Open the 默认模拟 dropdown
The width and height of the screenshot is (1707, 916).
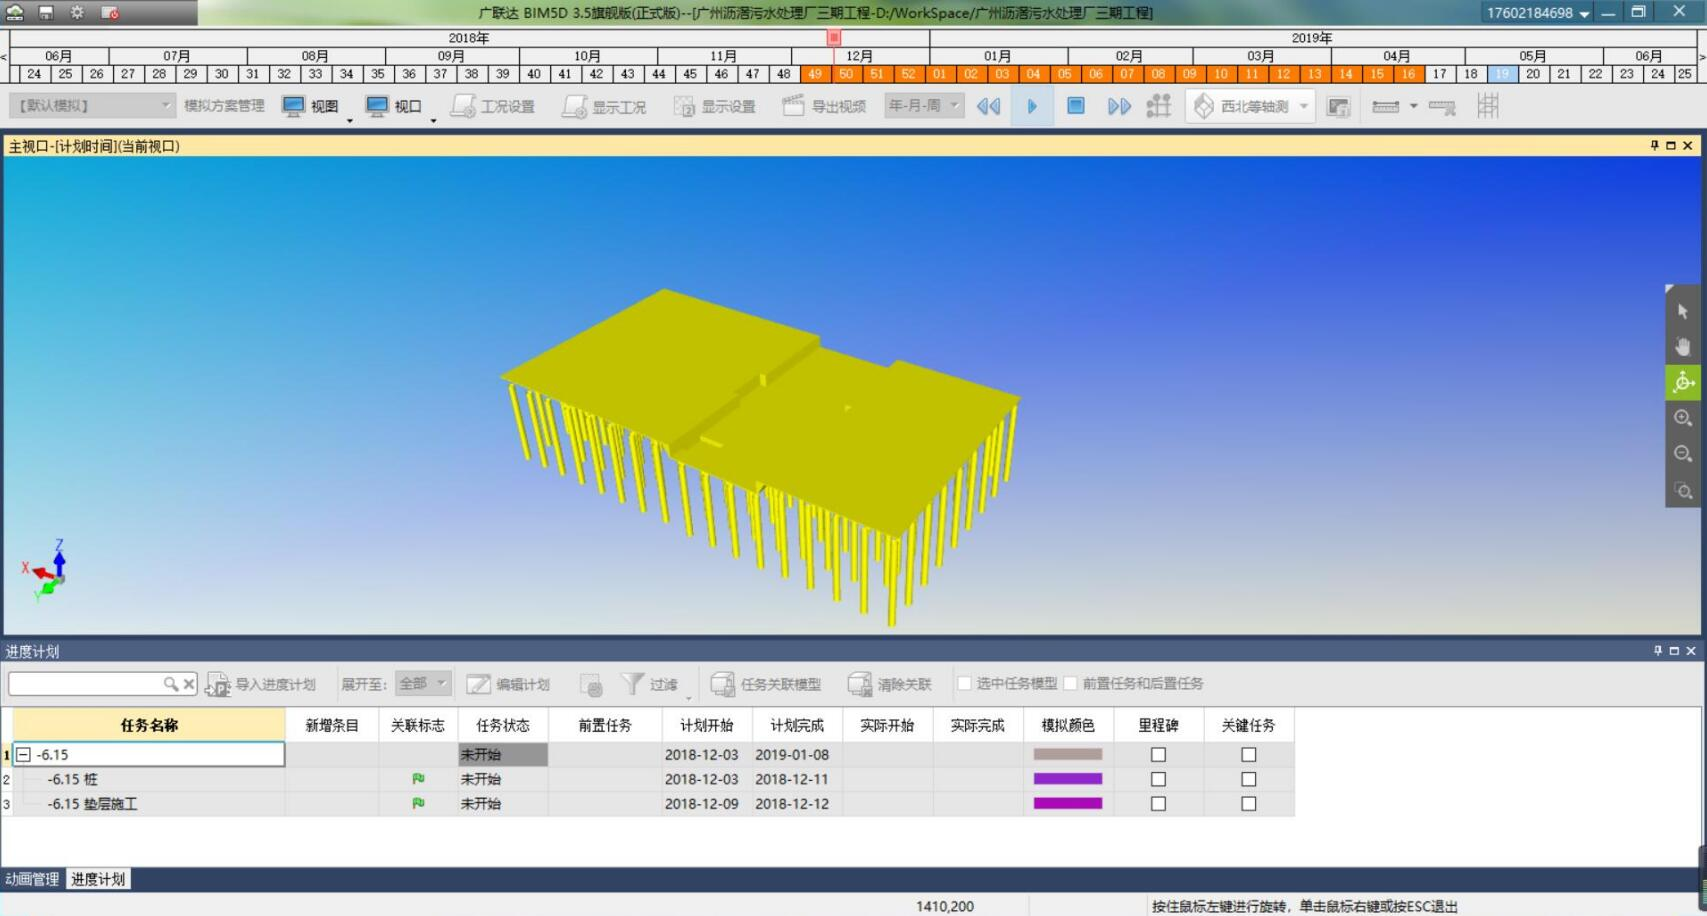[x=93, y=105]
